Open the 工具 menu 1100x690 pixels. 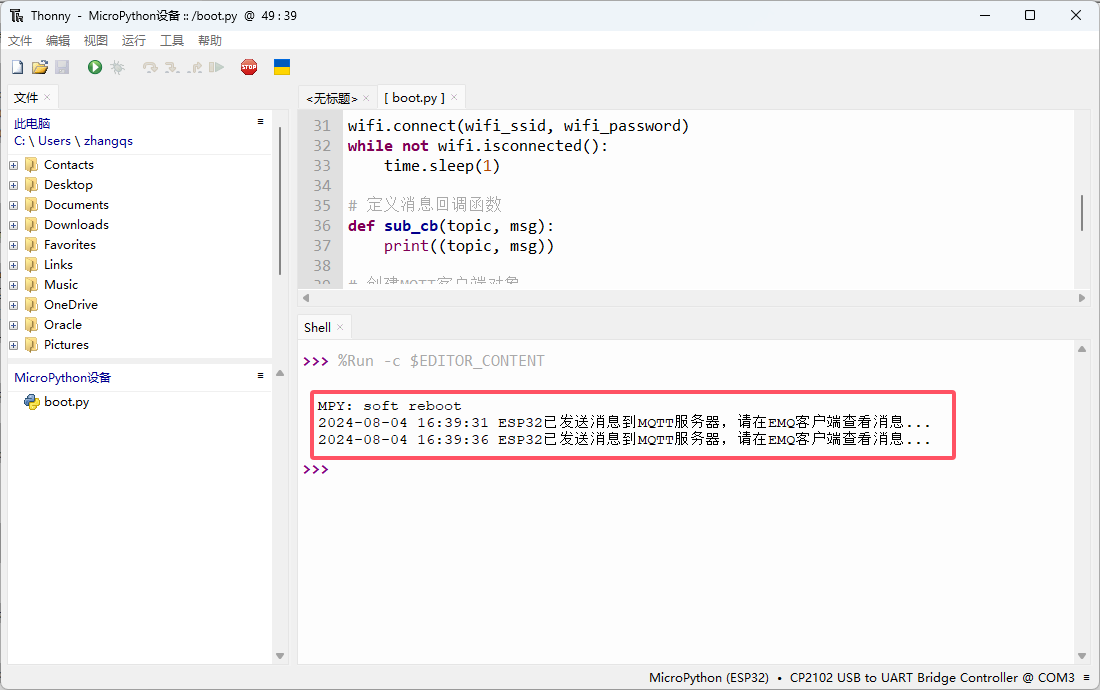coord(172,41)
